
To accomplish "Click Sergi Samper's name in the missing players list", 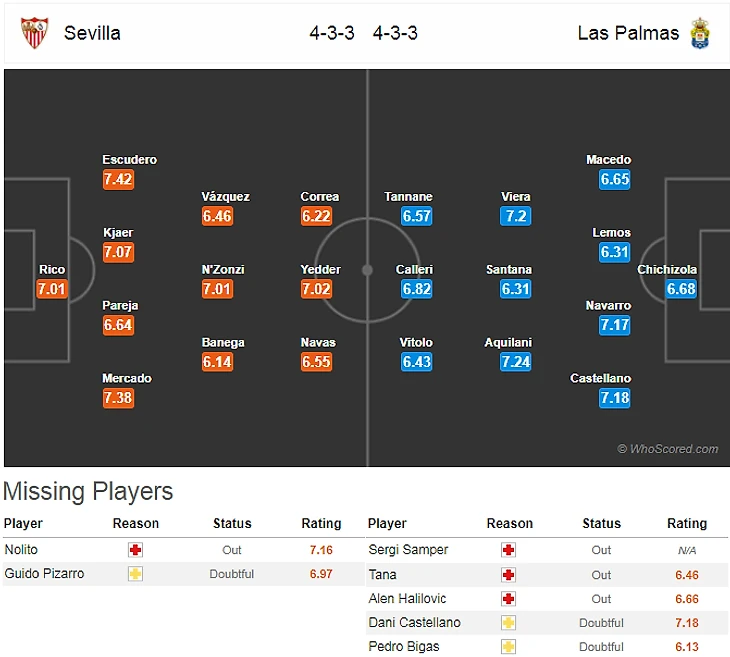I will pos(408,550).
